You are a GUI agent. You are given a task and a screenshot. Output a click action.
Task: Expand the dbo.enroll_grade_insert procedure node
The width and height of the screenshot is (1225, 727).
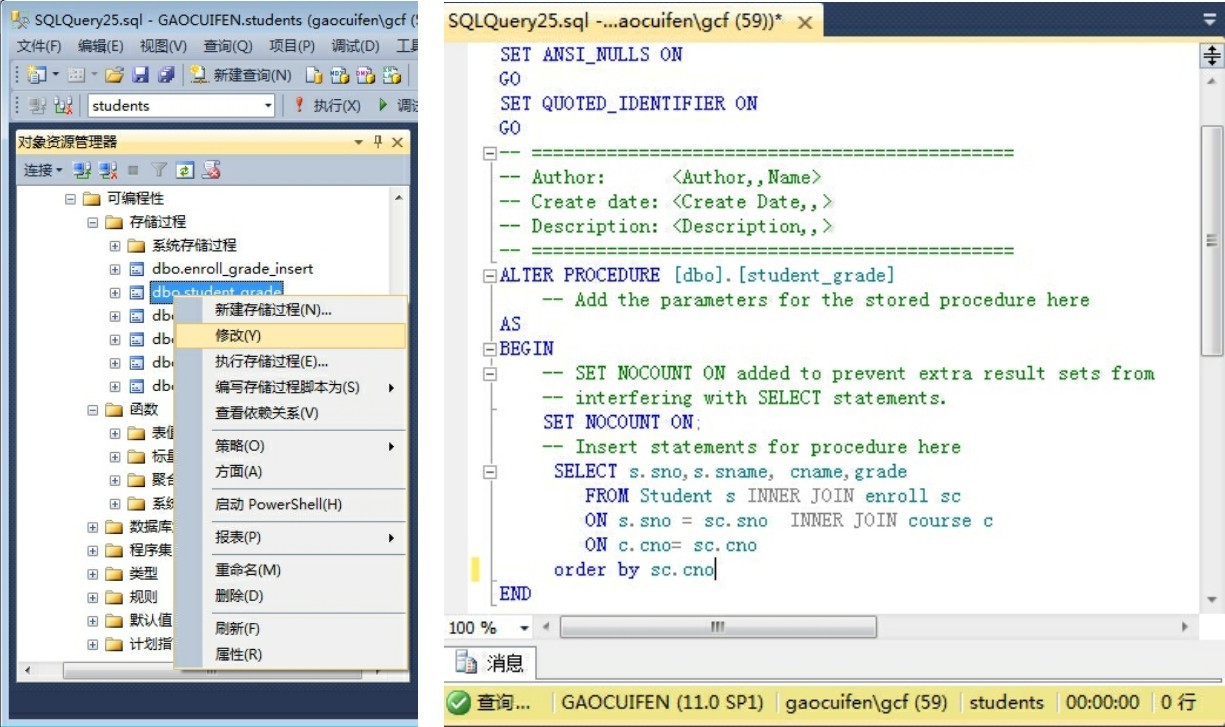(115, 269)
